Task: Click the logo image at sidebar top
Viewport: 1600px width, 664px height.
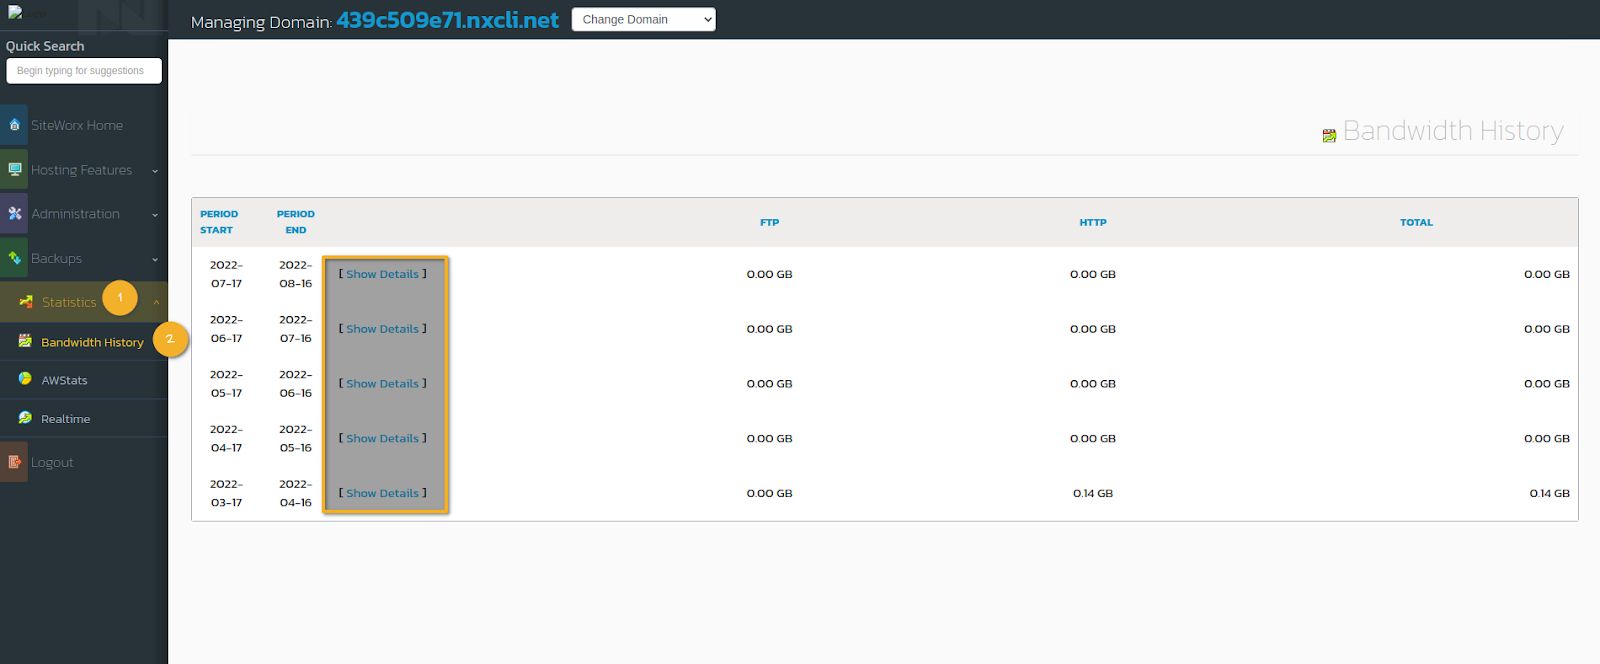Action: 27,13
